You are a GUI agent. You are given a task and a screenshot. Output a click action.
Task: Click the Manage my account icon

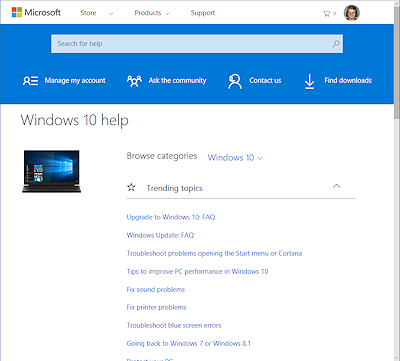[x=30, y=81]
